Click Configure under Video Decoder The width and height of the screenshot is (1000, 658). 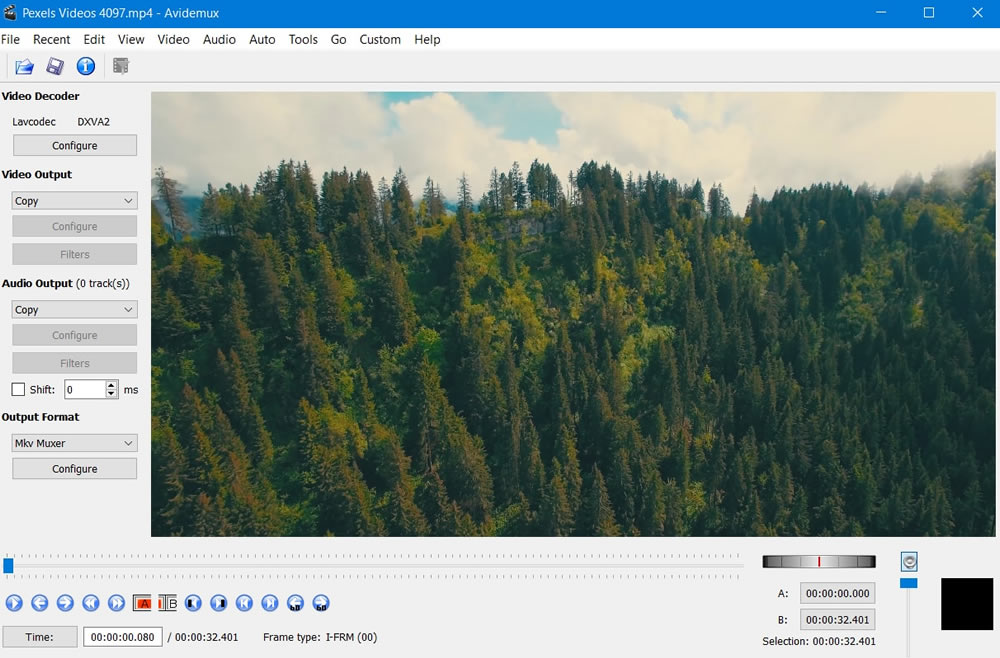(75, 145)
